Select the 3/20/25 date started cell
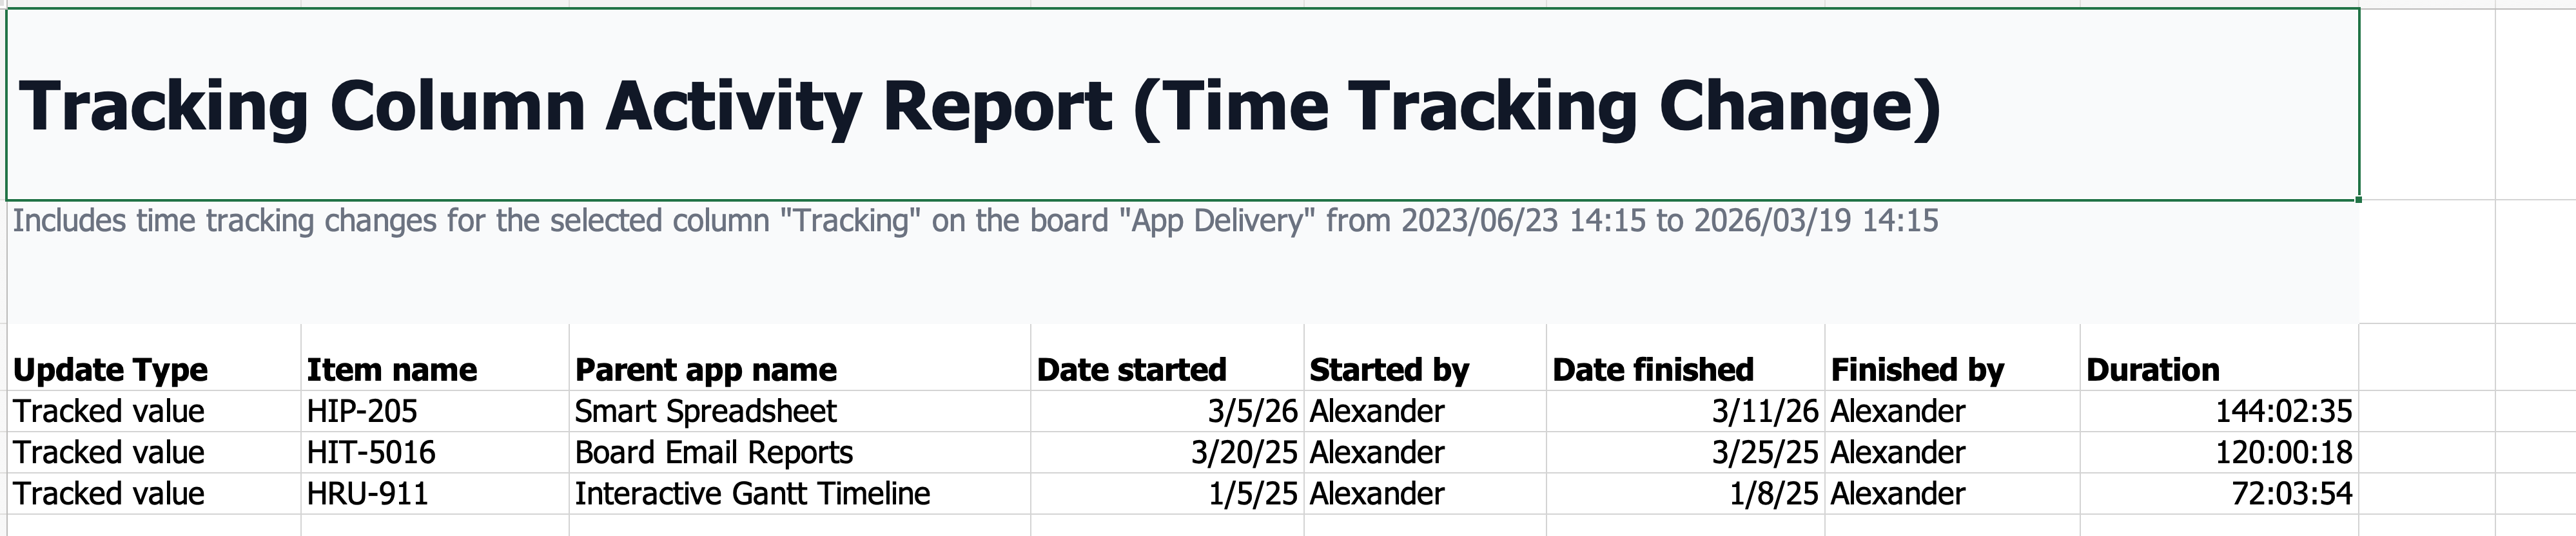 pyautogui.click(x=1244, y=452)
